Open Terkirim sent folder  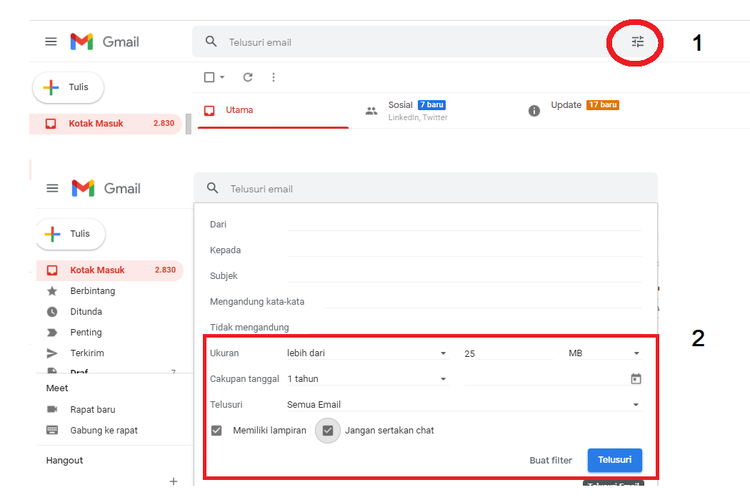pyautogui.click(x=87, y=353)
